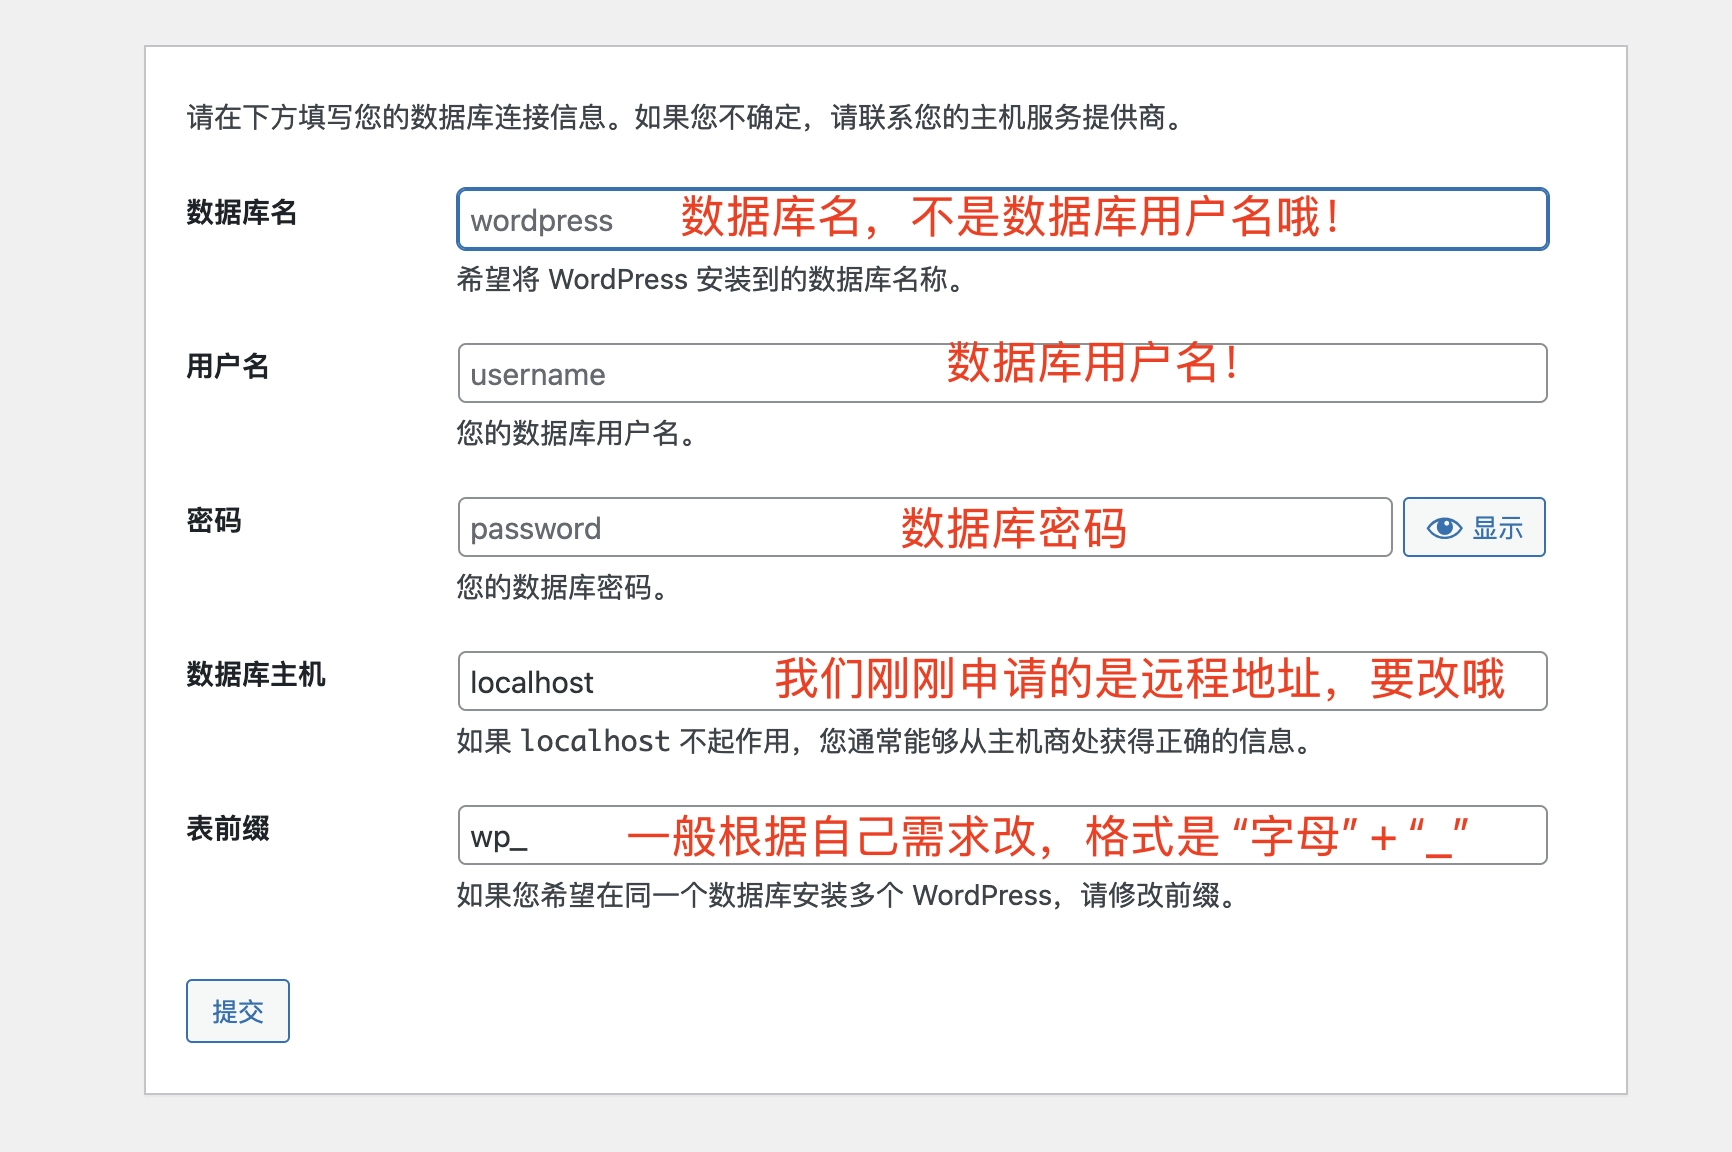The image size is (1732, 1152).
Task: Click the hint about changing the table prefix
Action: [847, 896]
